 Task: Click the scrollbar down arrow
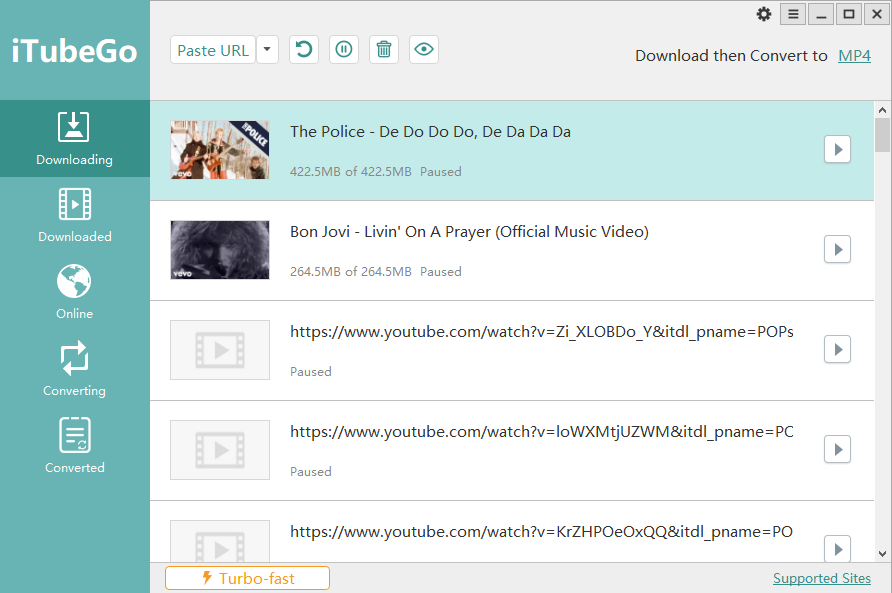point(882,553)
